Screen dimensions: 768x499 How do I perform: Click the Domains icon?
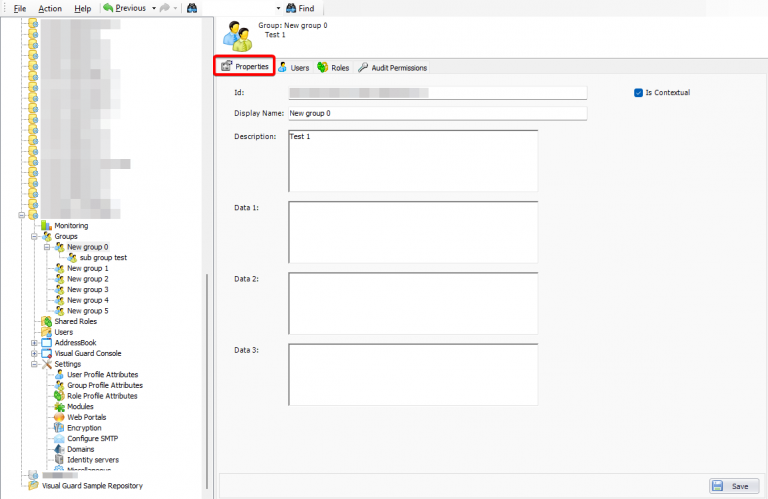[x=59, y=449]
